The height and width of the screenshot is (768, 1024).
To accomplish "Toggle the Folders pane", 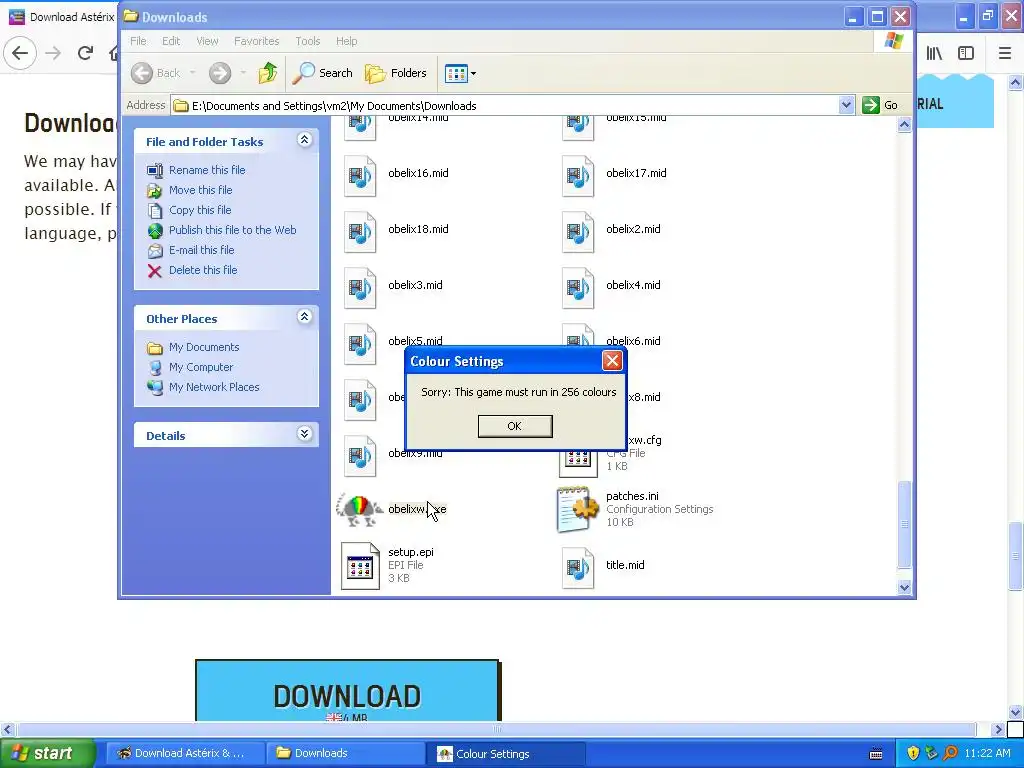I will (x=396, y=73).
